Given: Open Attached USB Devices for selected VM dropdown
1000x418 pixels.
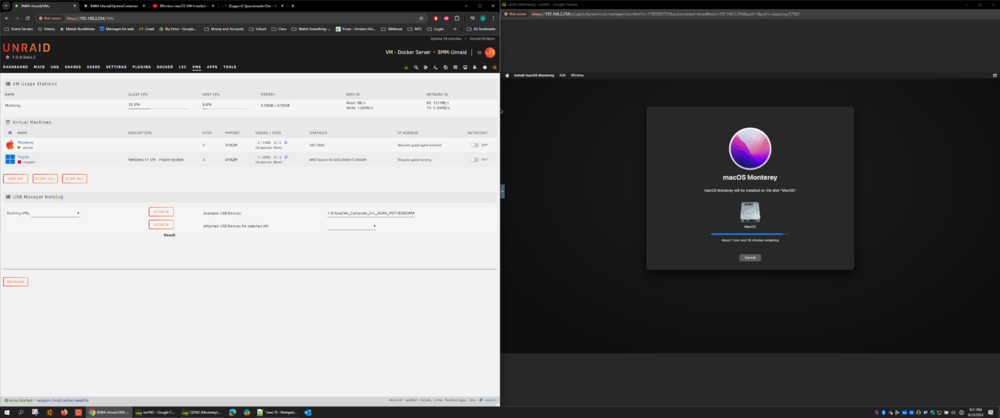Looking at the screenshot, I should 351,226.
